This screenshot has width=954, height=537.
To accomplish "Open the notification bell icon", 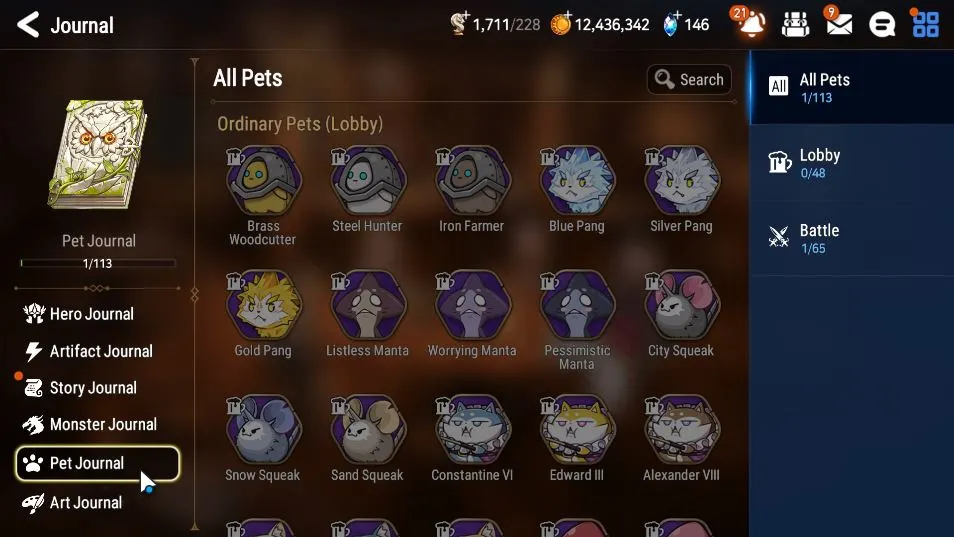I will 750,23.
